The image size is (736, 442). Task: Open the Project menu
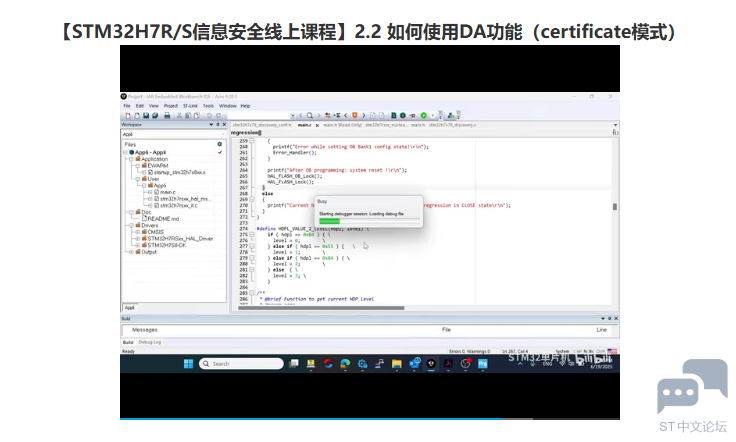tap(171, 106)
